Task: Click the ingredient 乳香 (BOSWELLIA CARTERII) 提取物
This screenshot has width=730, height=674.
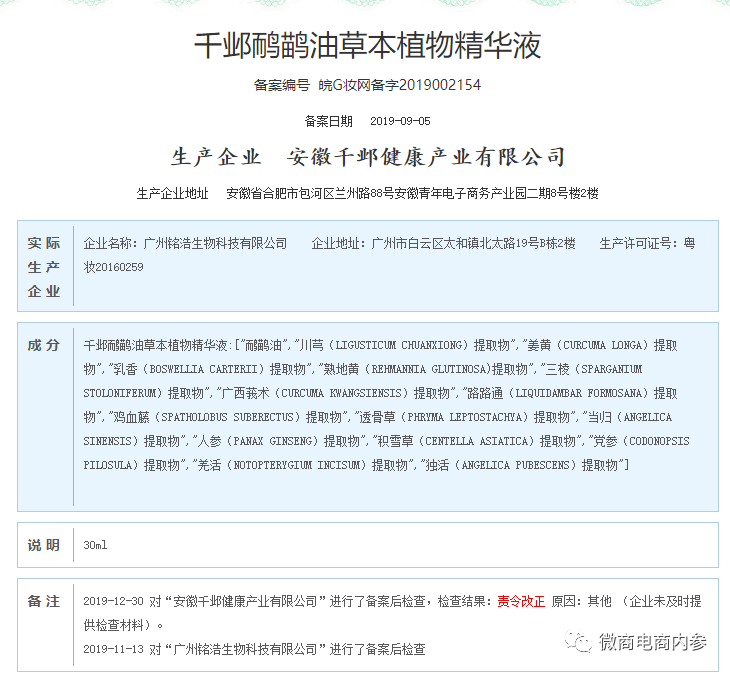Action: (210, 369)
